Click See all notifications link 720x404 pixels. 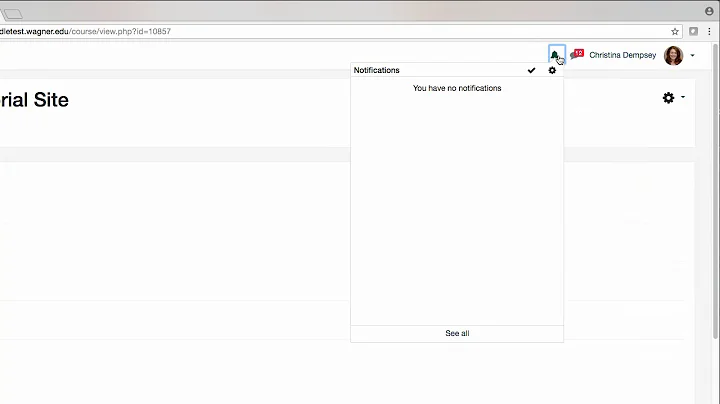(x=457, y=333)
